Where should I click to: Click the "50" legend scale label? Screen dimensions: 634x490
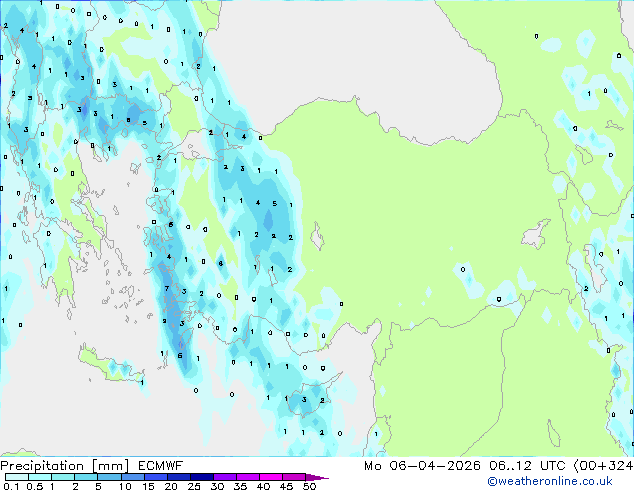(x=309, y=486)
